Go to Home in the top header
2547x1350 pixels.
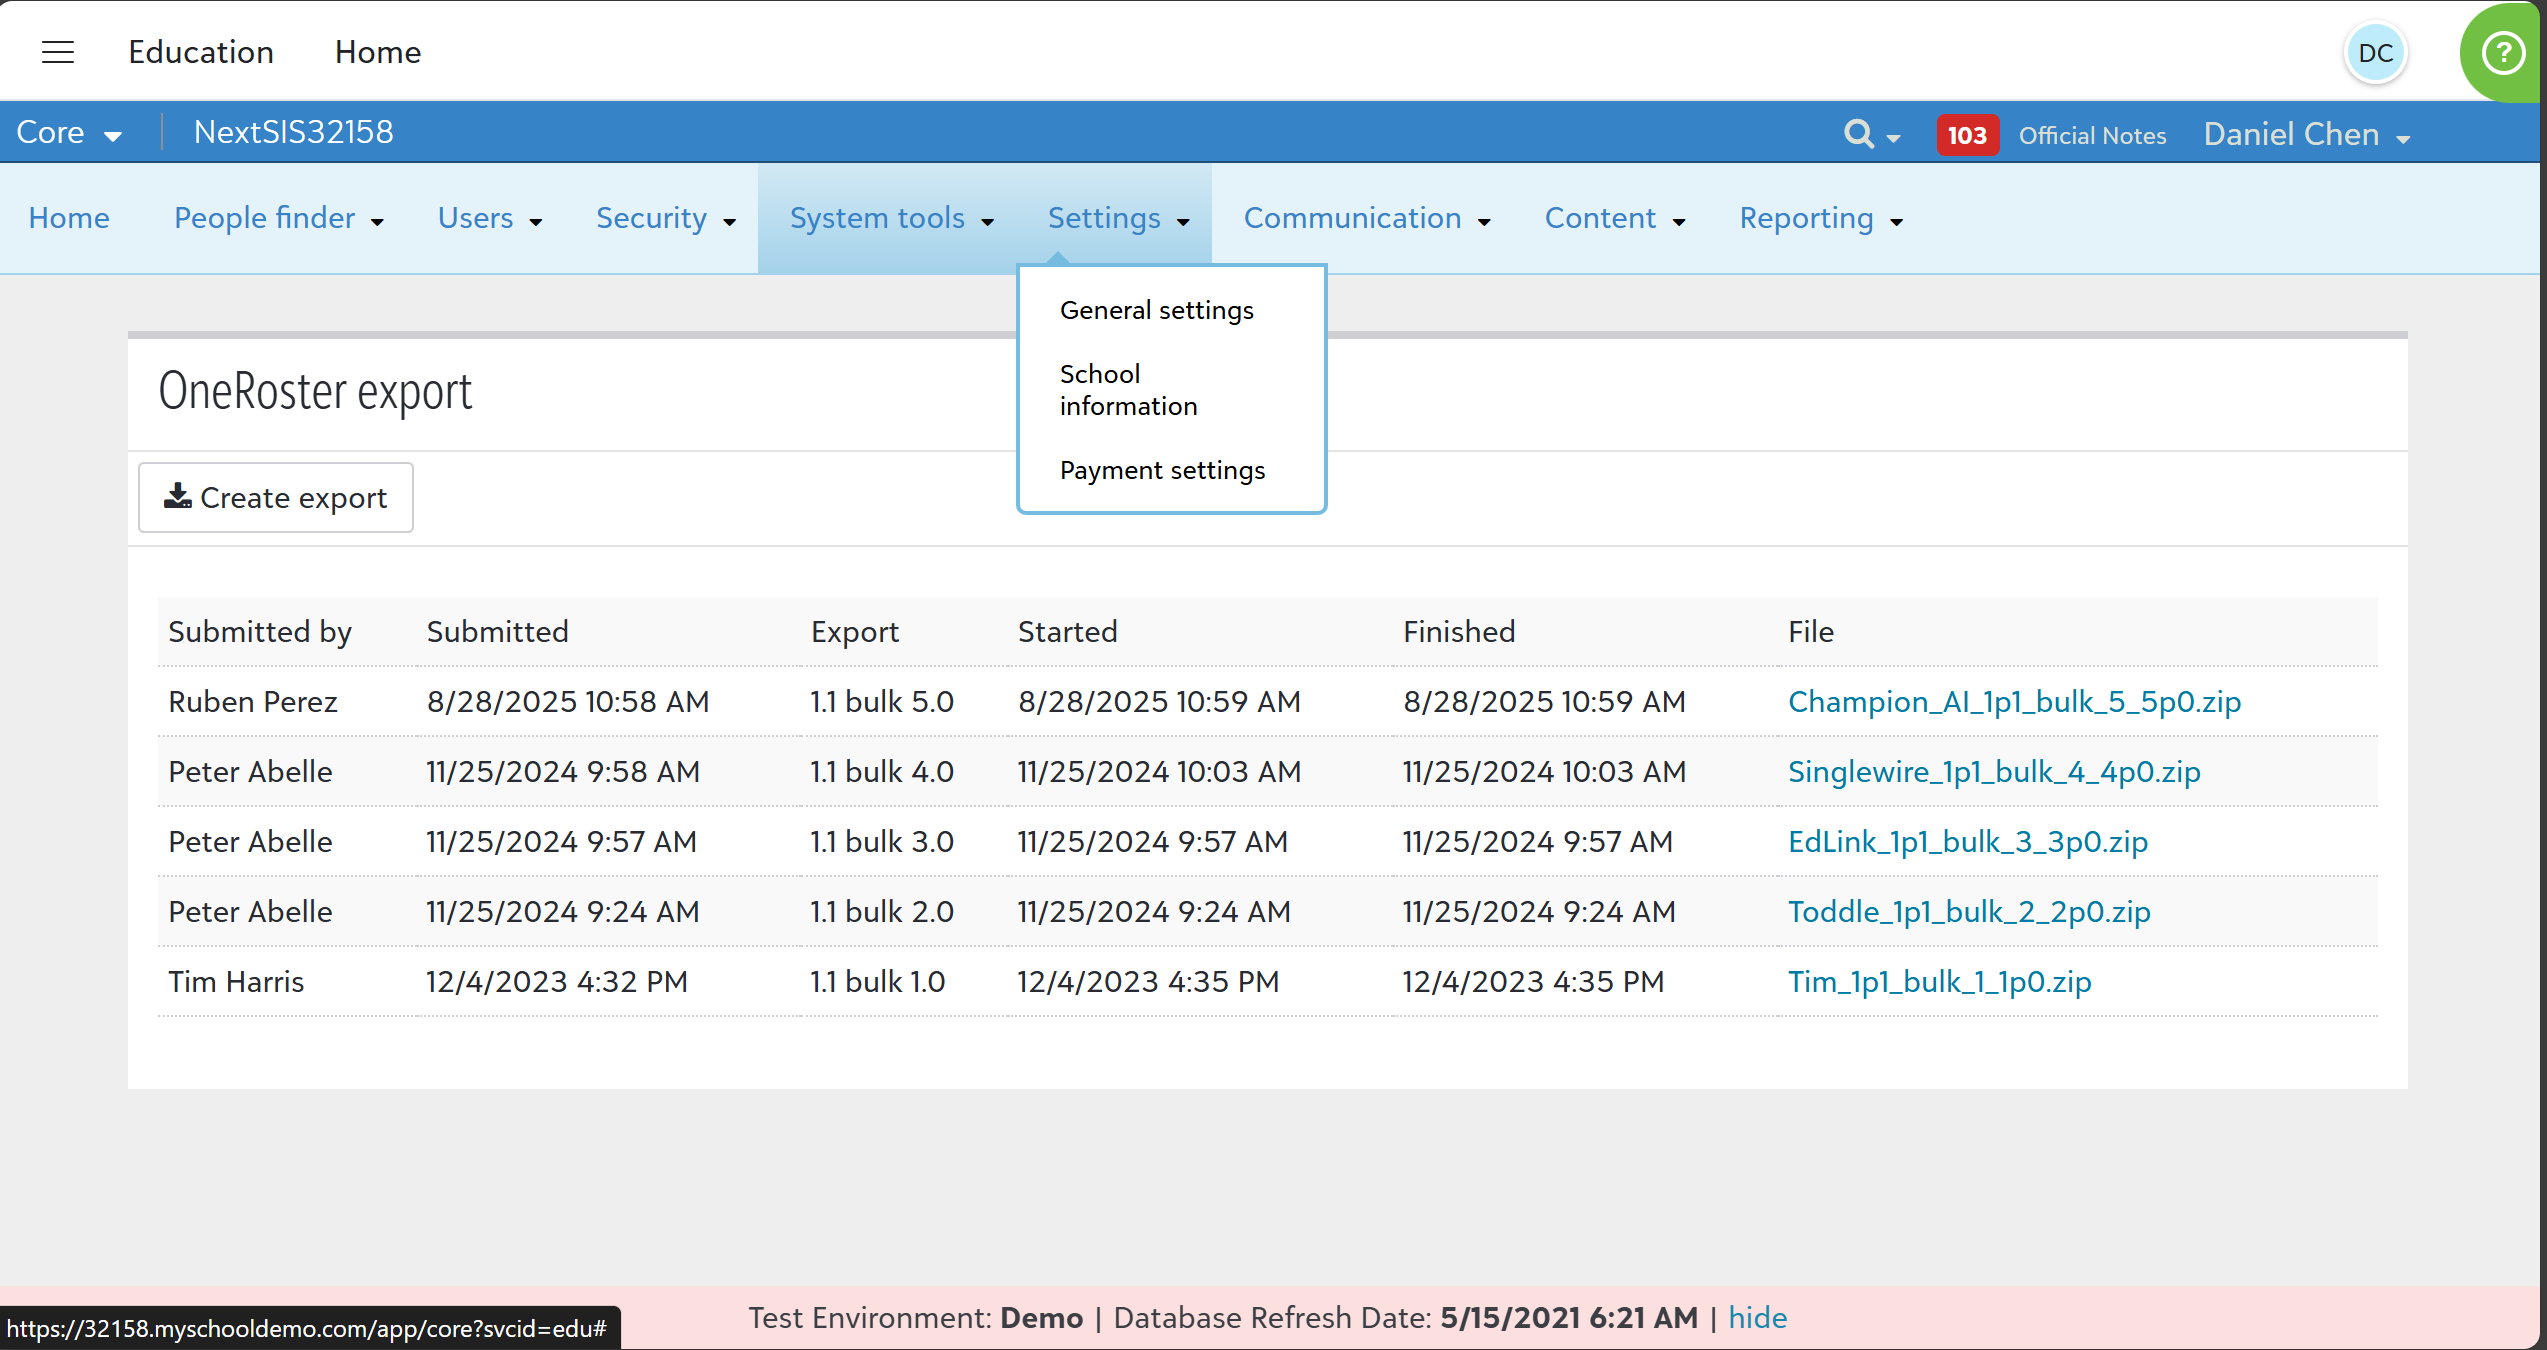click(377, 52)
